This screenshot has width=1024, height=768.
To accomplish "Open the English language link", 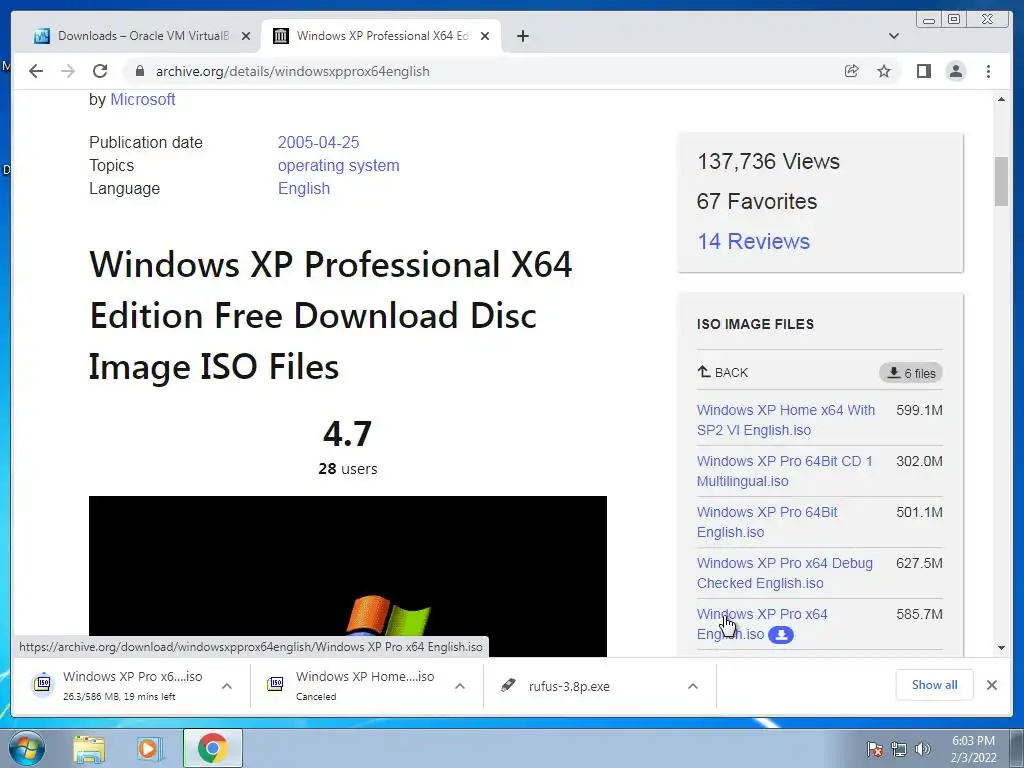I will click(x=304, y=188).
